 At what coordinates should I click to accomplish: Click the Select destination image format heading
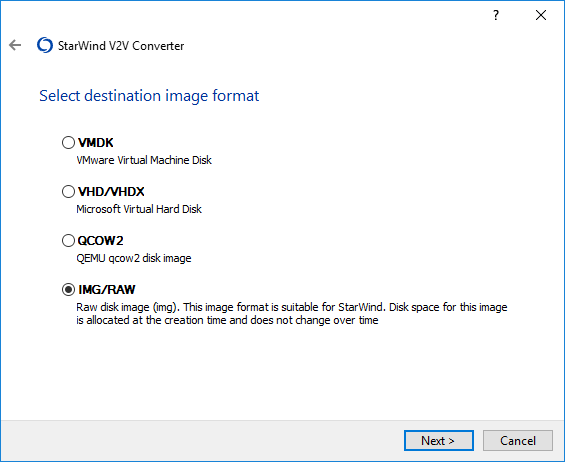tap(149, 96)
